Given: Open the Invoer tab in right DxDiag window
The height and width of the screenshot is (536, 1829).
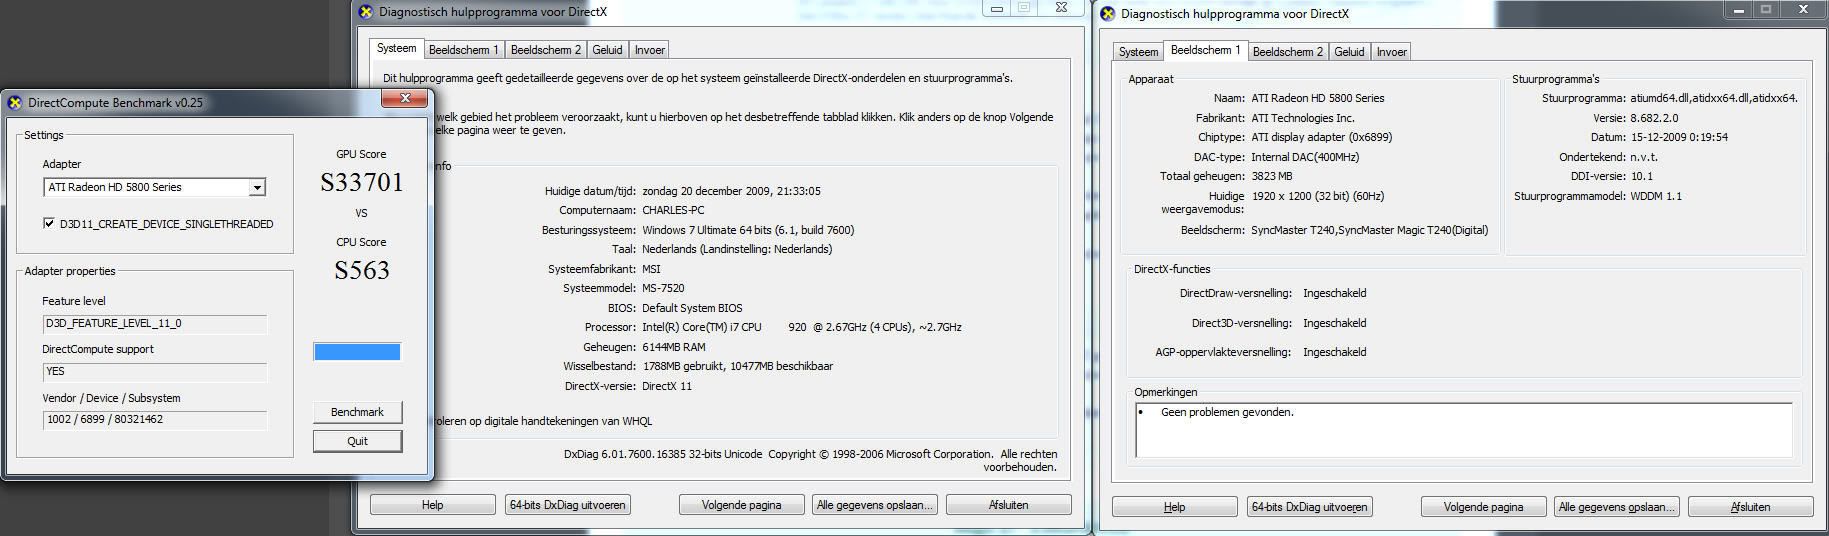Looking at the screenshot, I should [1391, 52].
